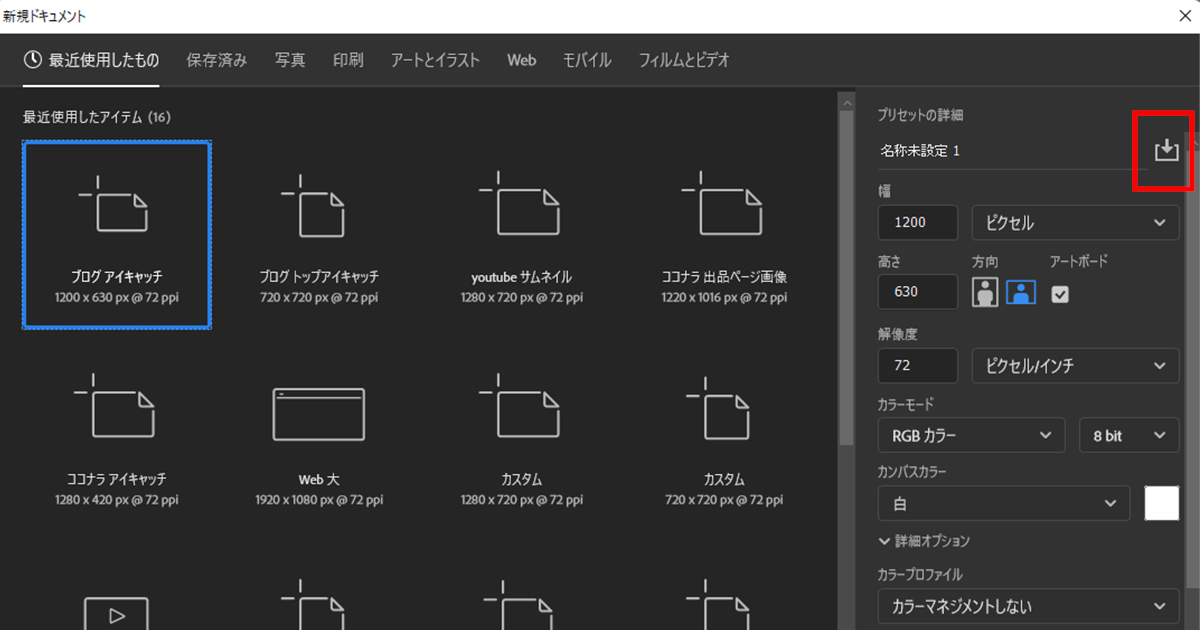Image resolution: width=1200 pixels, height=630 pixels.
Task: Click the white canvas color swatch
Action: point(1162,504)
